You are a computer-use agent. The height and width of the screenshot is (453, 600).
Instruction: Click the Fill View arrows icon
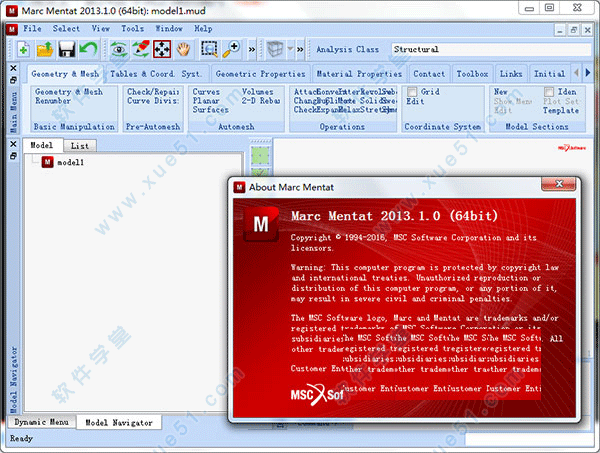(162, 50)
